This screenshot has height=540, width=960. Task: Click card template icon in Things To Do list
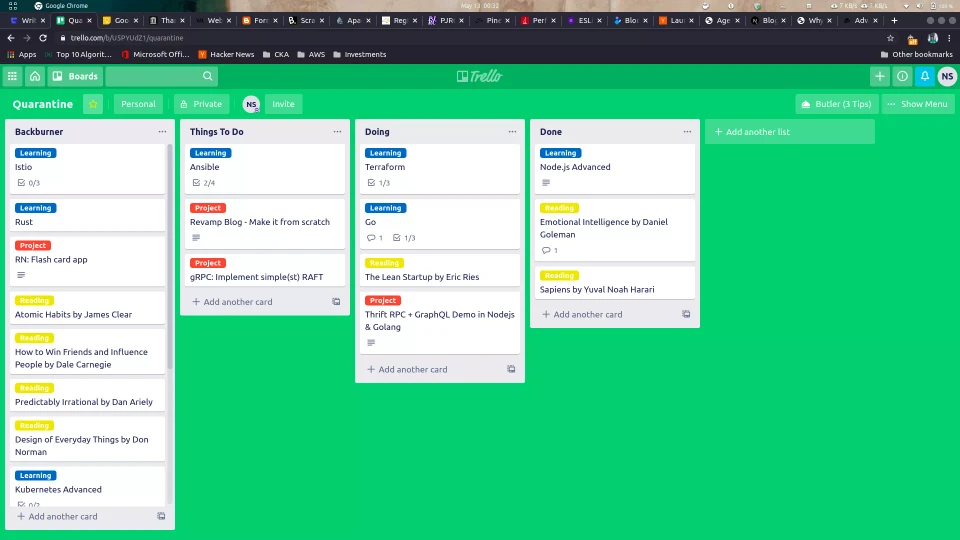[x=336, y=302]
